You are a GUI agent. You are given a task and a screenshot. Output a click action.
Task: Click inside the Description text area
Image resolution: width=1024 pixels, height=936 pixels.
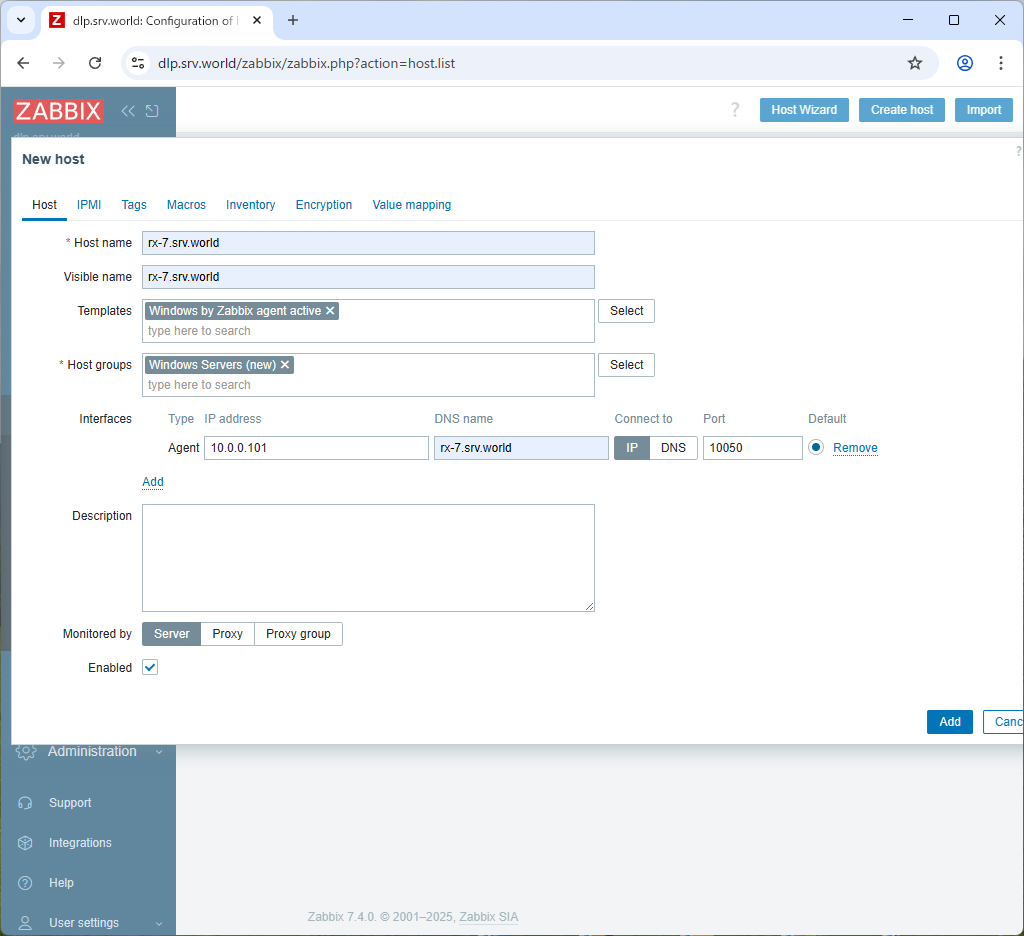click(x=368, y=557)
